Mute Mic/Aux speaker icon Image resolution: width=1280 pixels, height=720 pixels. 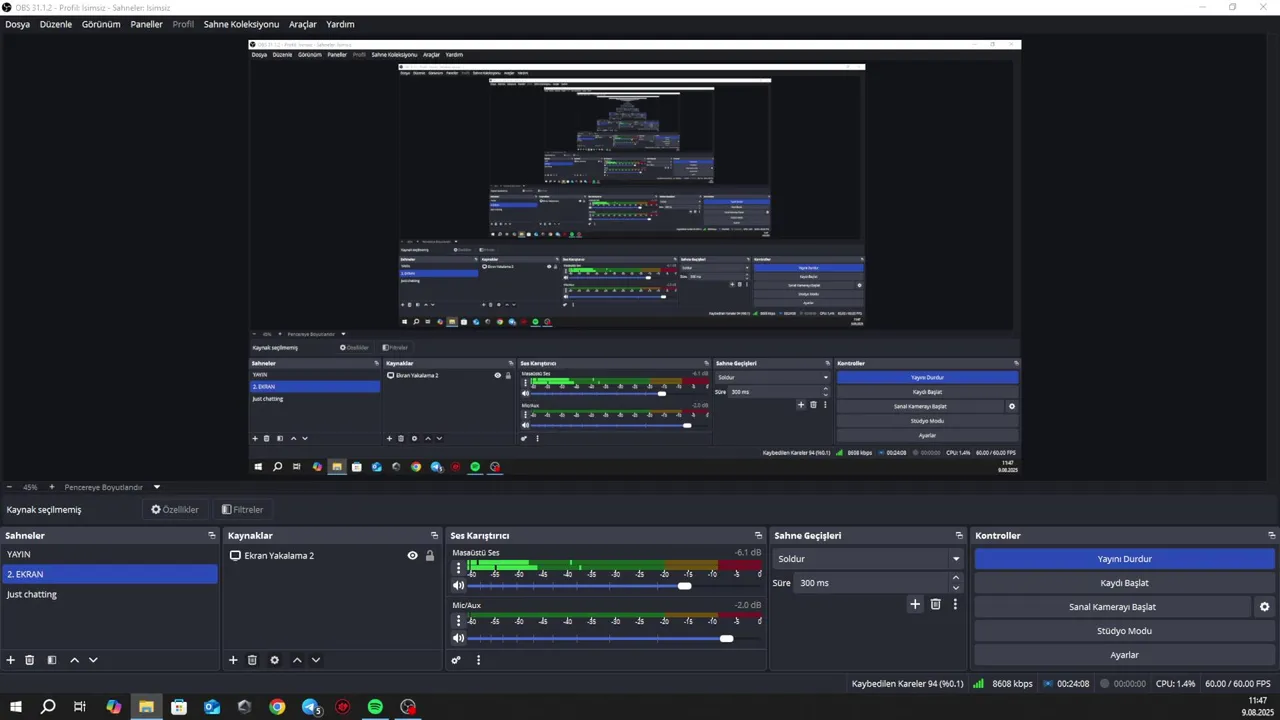[458, 638]
